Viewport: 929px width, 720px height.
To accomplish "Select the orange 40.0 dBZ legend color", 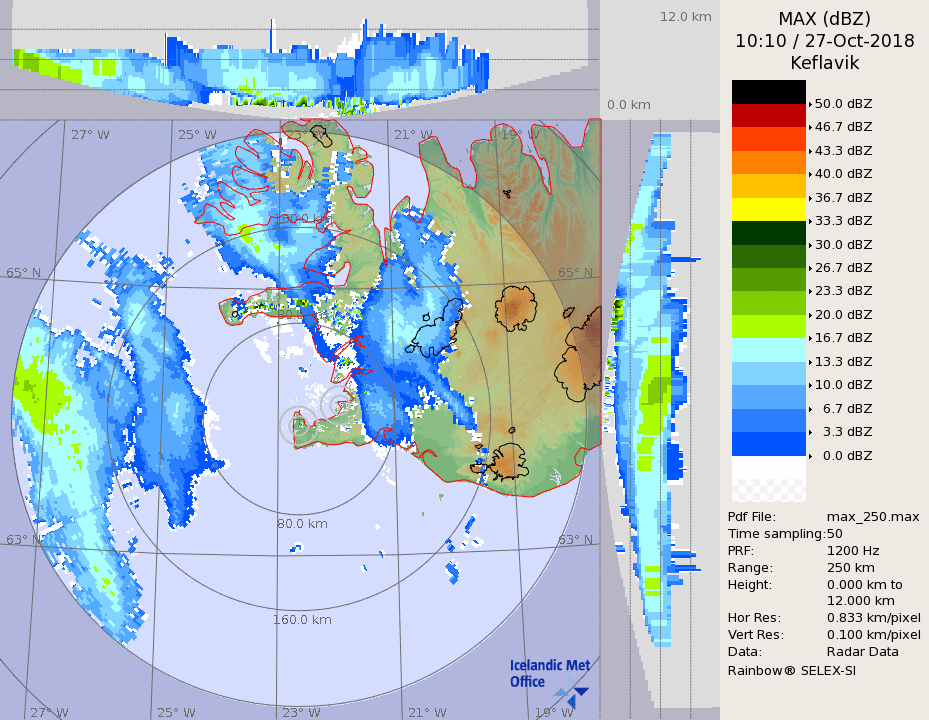I will pos(768,162).
